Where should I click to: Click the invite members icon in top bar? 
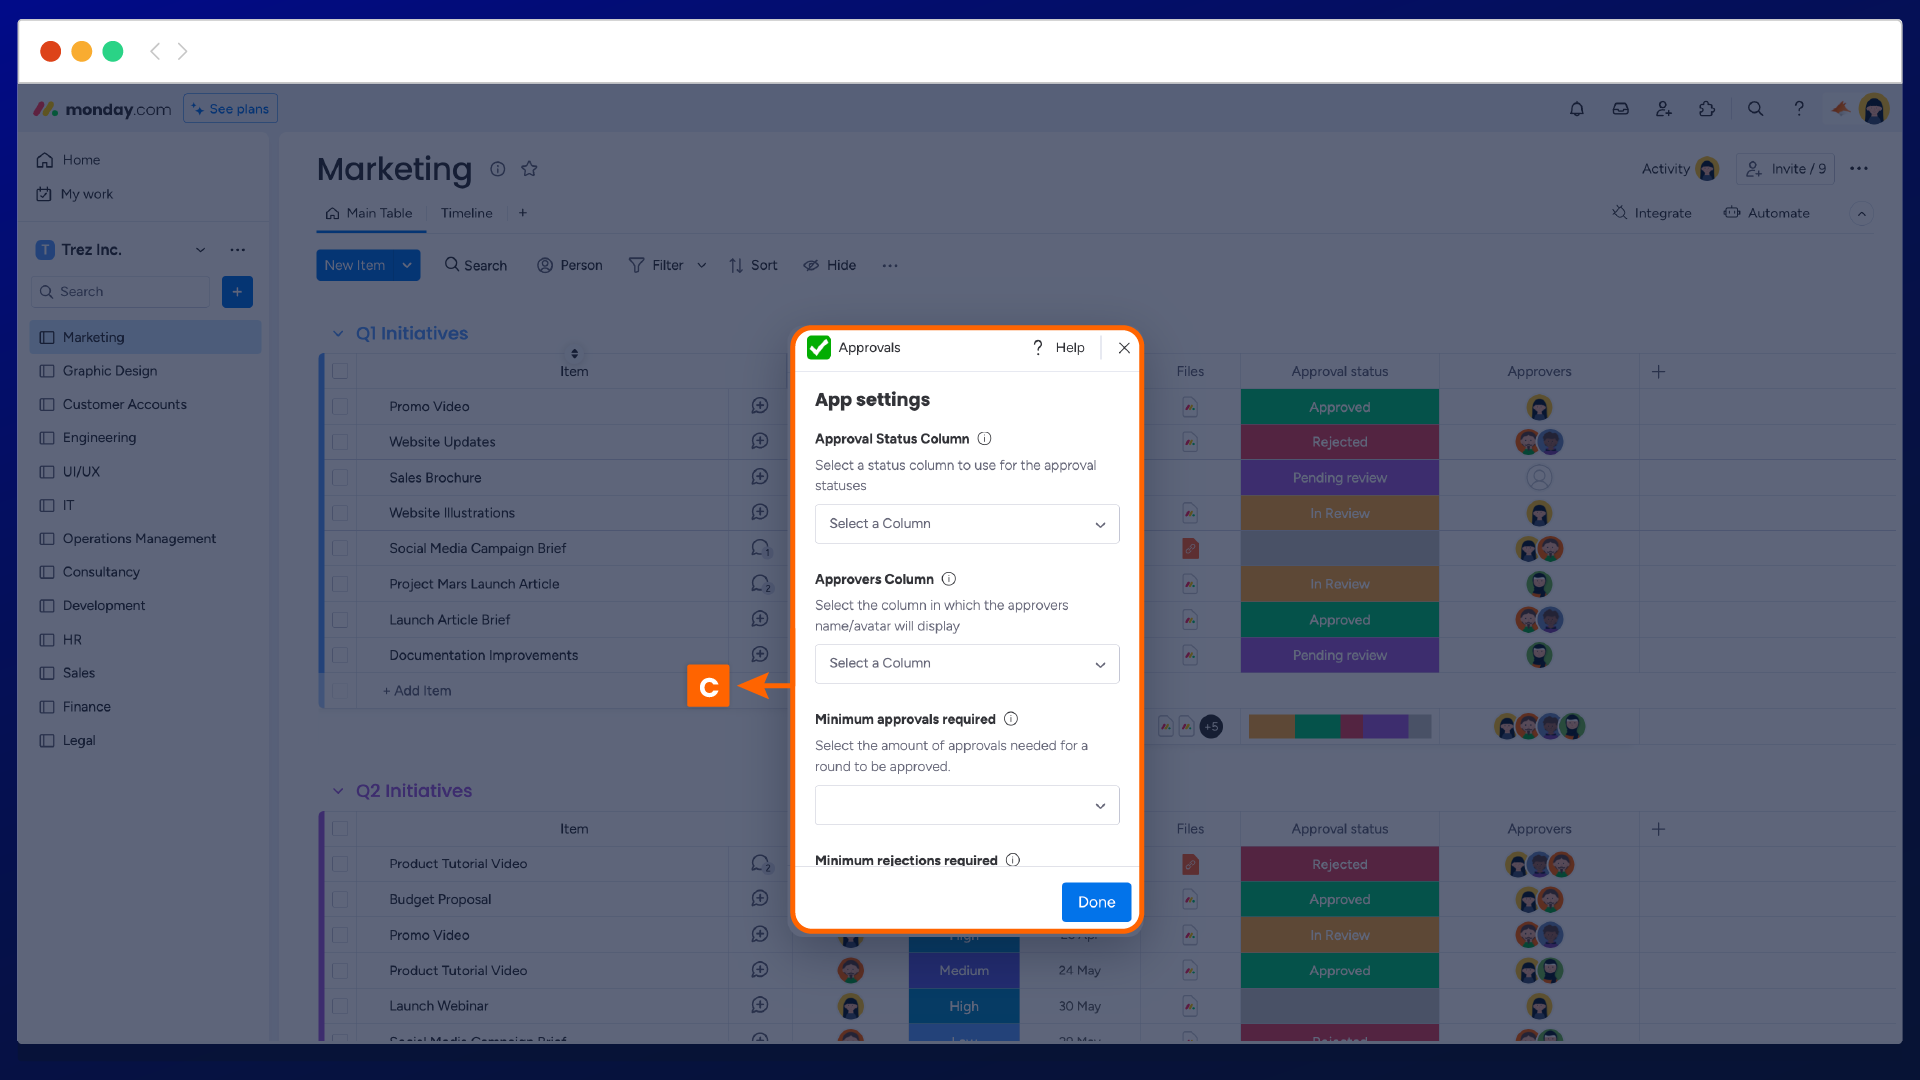tap(1664, 109)
